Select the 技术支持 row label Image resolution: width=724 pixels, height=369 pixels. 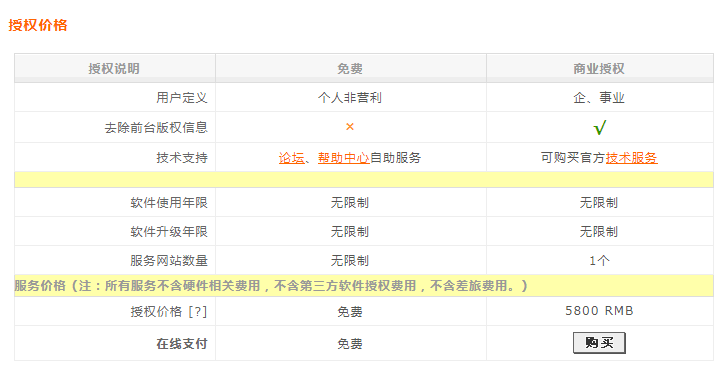point(182,157)
